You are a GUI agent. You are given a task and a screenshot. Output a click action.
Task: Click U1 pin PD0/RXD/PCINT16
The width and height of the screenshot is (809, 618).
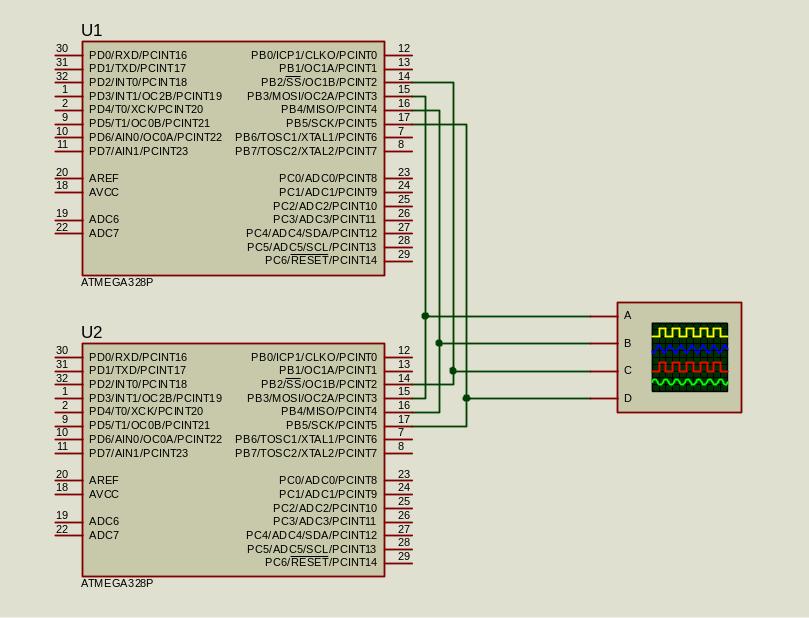tap(138, 55)
